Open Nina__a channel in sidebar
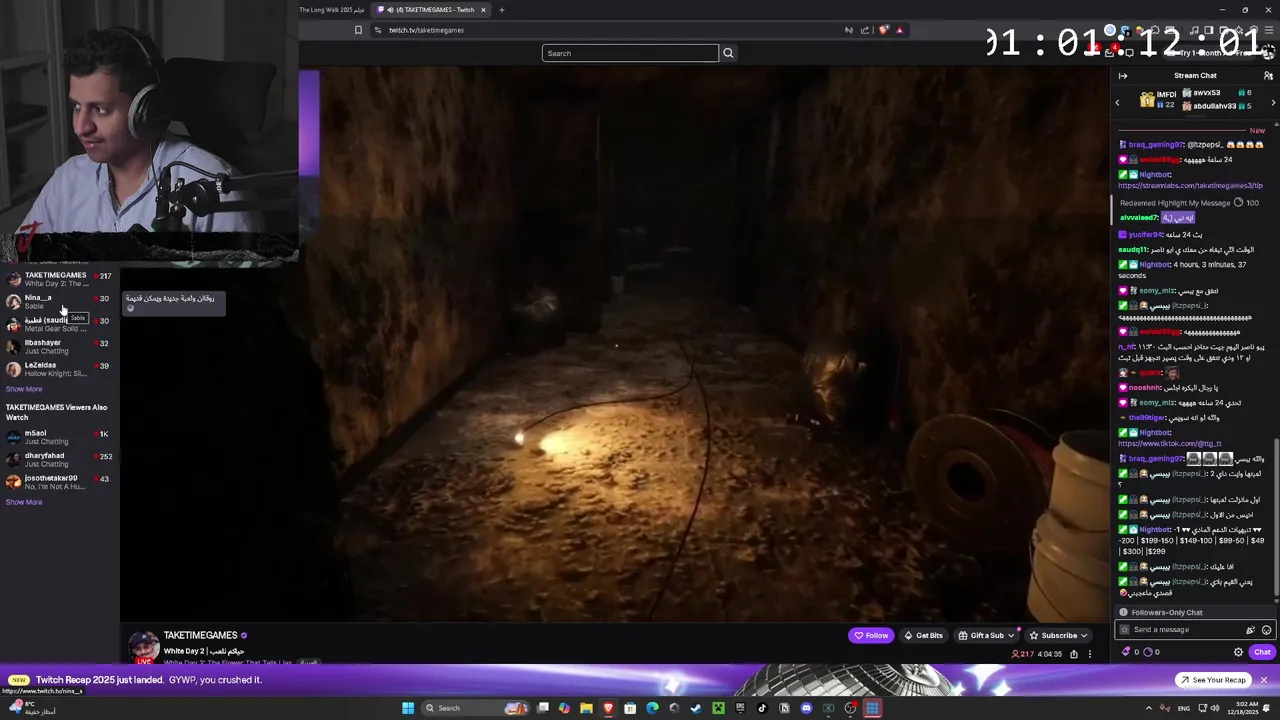The width and height of the screenshot is (1280, 720). point(58,301)
